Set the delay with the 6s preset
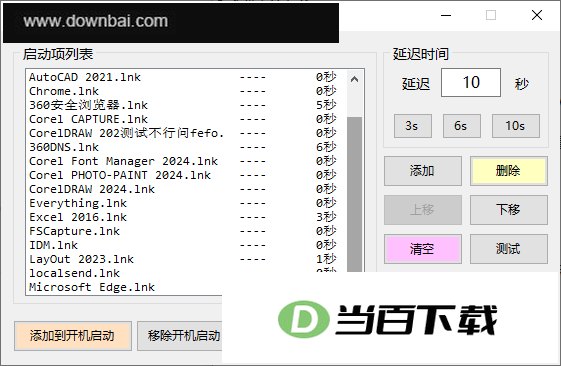This screenshot has width=561, height=366. pyautogui.click(x=462, y=126)
